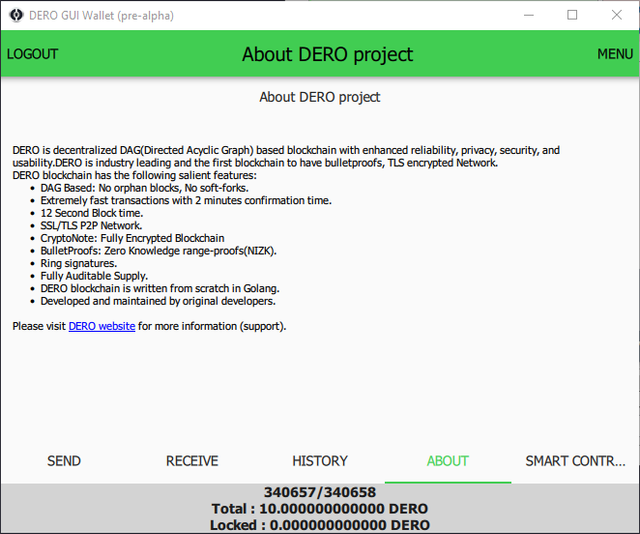Click the 'About DERO project' green header title
Screen dimensions: 640x534
327,54
